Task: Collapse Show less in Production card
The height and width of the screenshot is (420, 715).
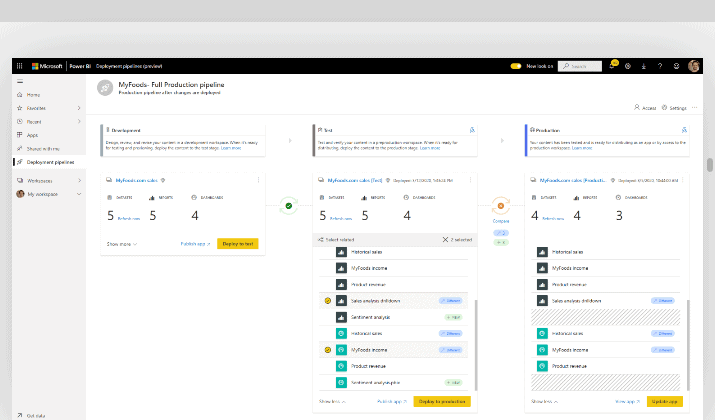Action: (x=544, y=402)
